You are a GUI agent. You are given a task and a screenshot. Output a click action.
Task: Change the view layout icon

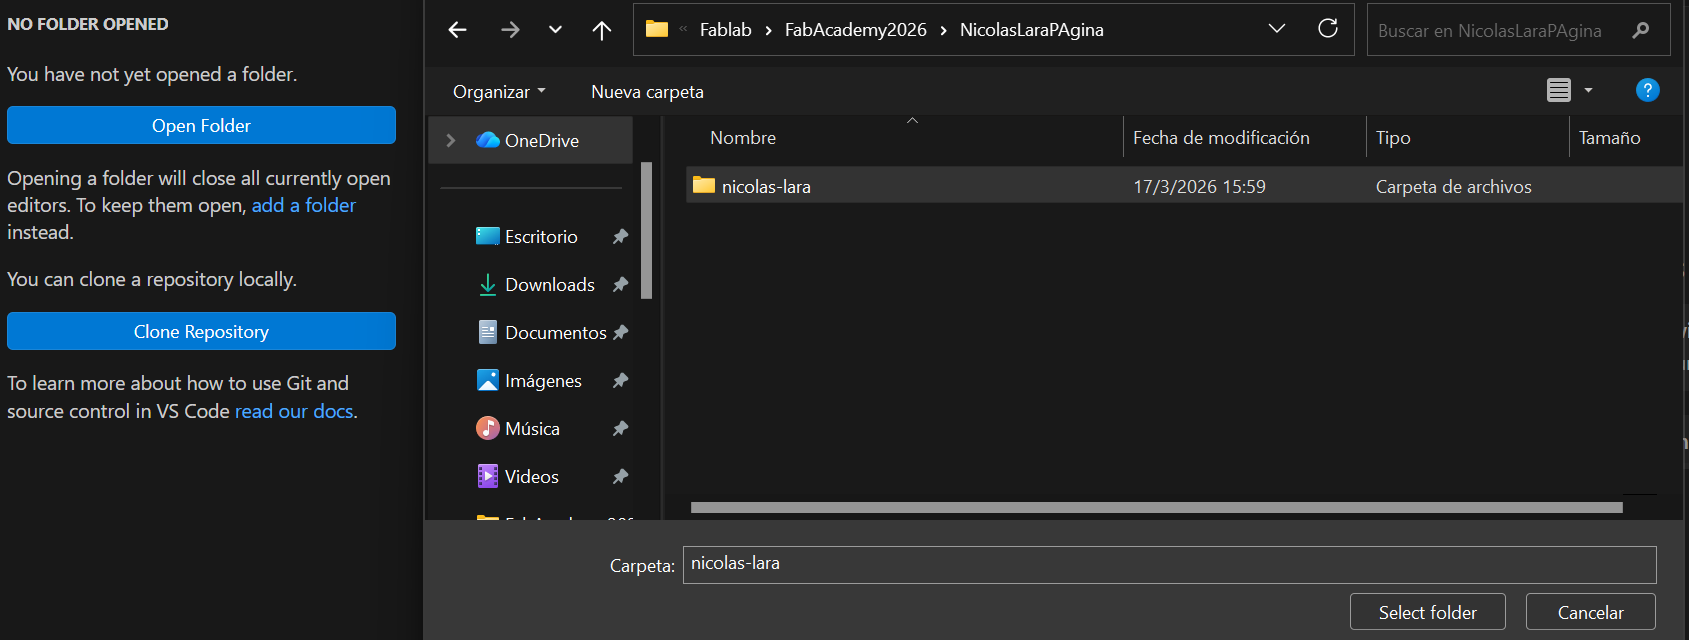point(1558,90)
